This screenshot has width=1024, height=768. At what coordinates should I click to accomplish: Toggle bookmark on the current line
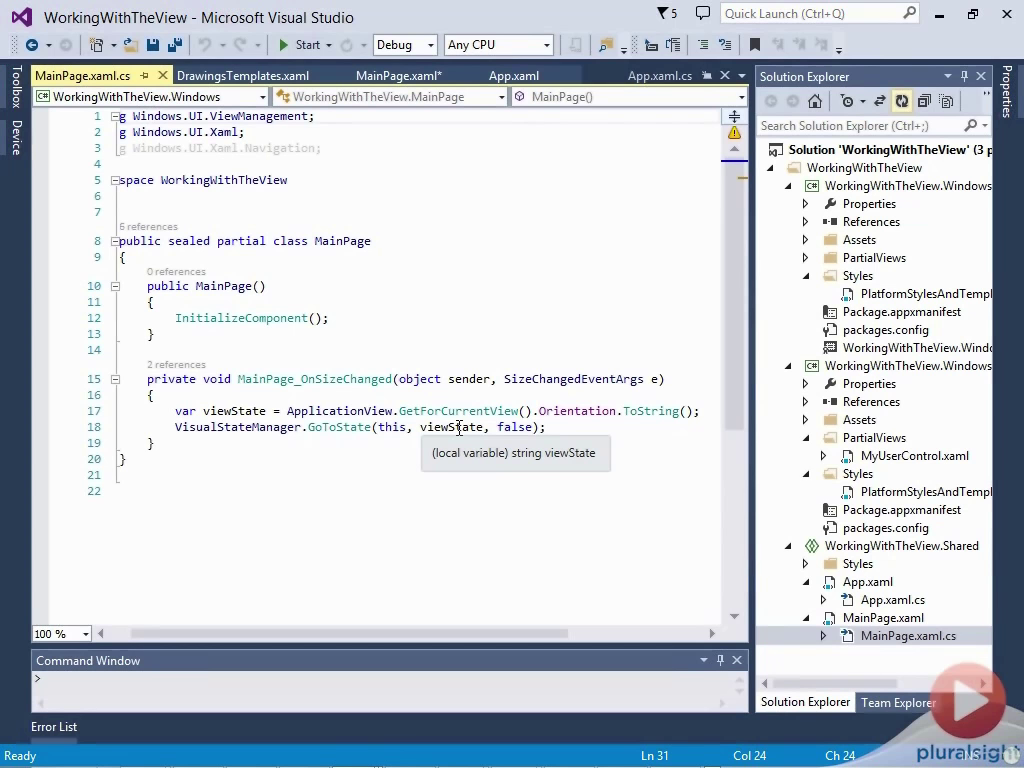click(755, 45)
